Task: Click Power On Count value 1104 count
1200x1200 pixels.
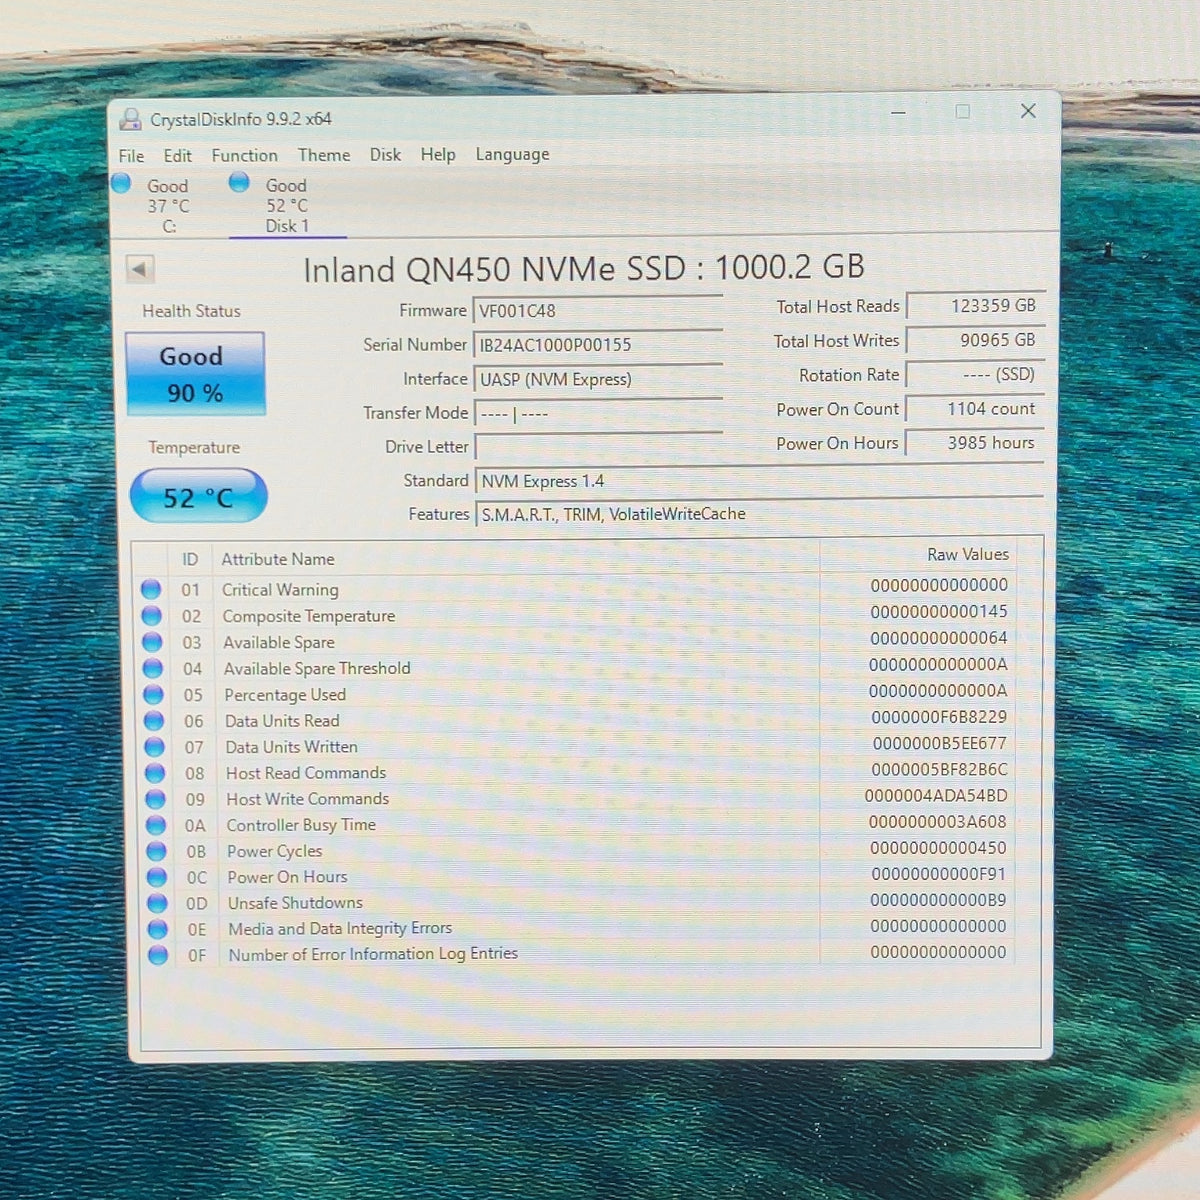Action: tap(975, 408)
